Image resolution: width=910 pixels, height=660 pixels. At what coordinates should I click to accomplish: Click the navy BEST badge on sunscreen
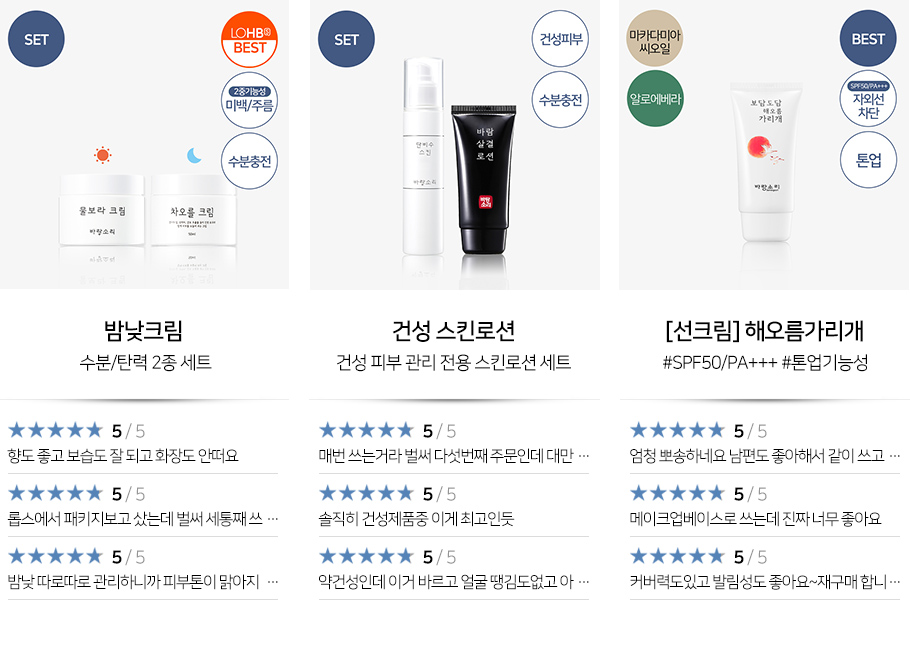pos(868,38)
